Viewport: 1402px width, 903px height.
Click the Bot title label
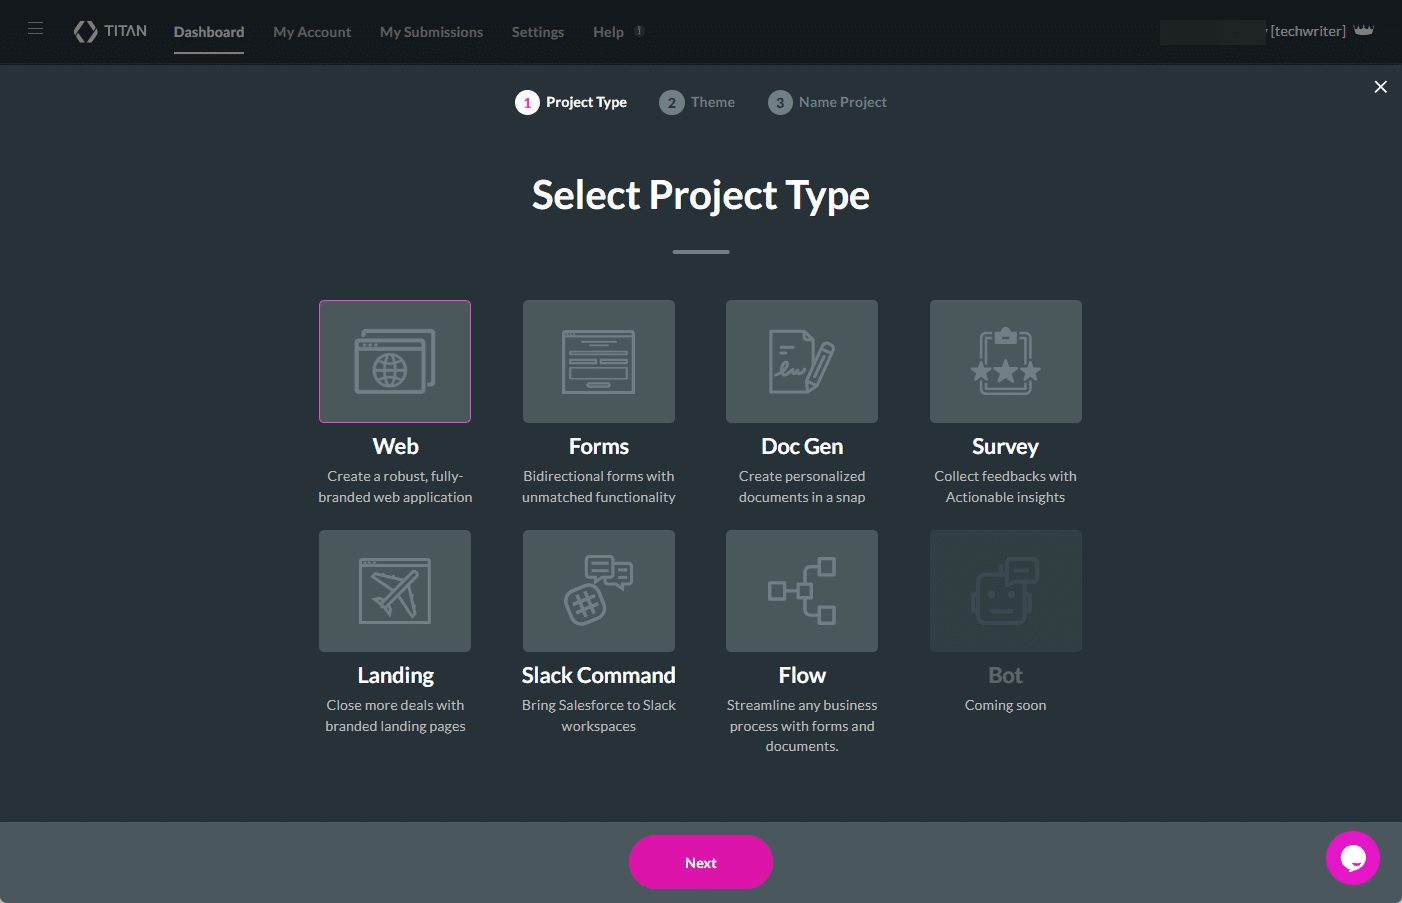[1006, 675]
